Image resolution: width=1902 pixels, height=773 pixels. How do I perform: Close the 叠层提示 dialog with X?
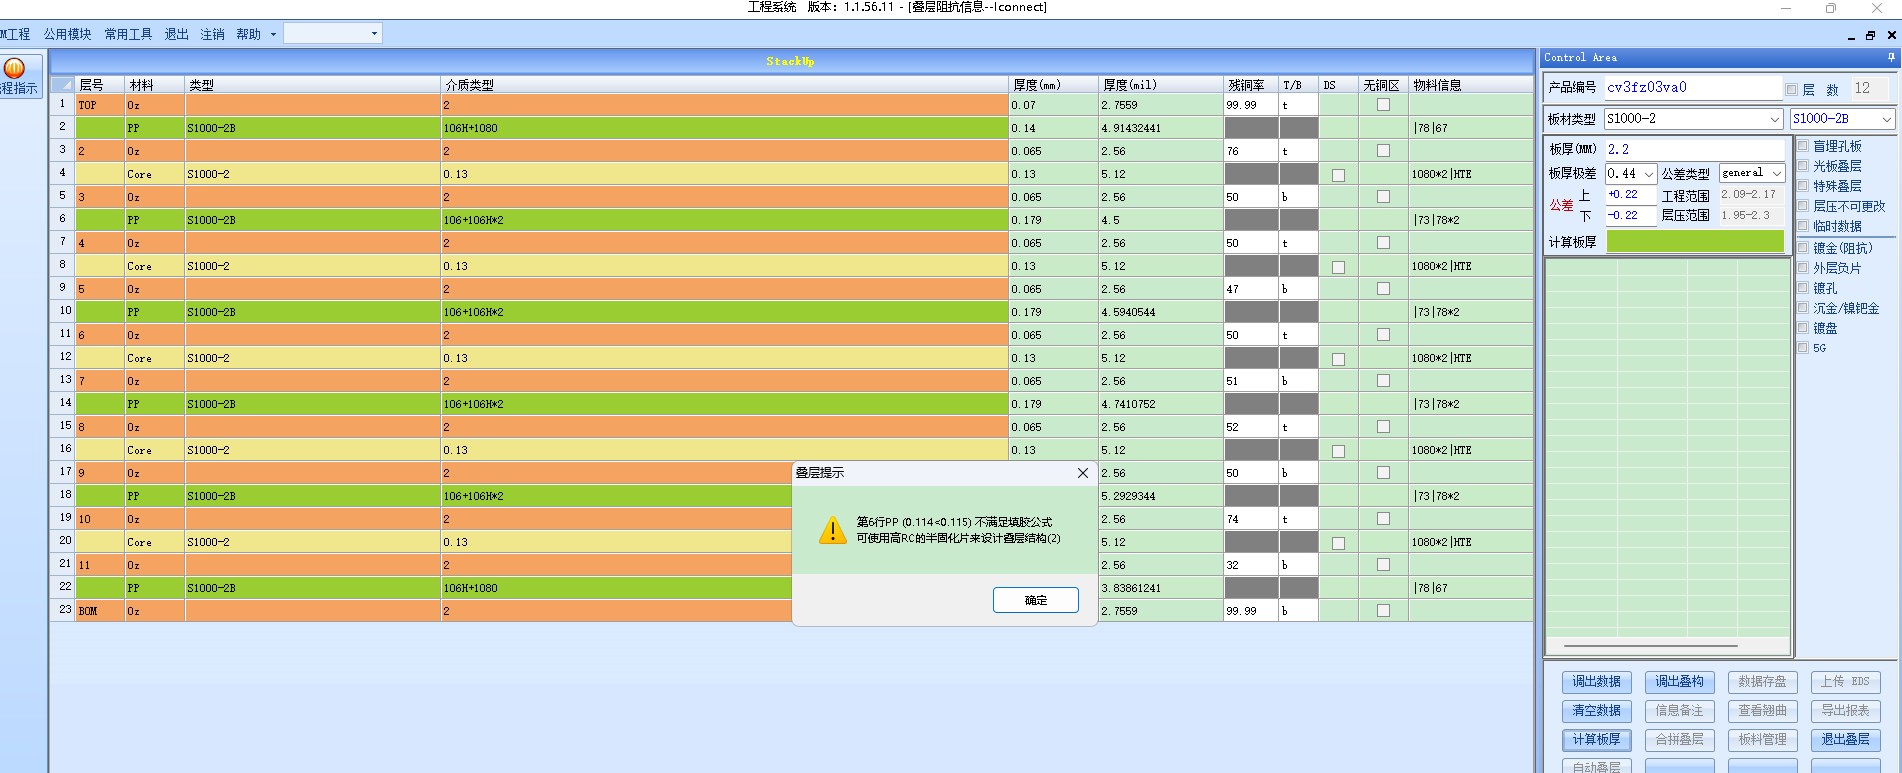point(1082,473)
